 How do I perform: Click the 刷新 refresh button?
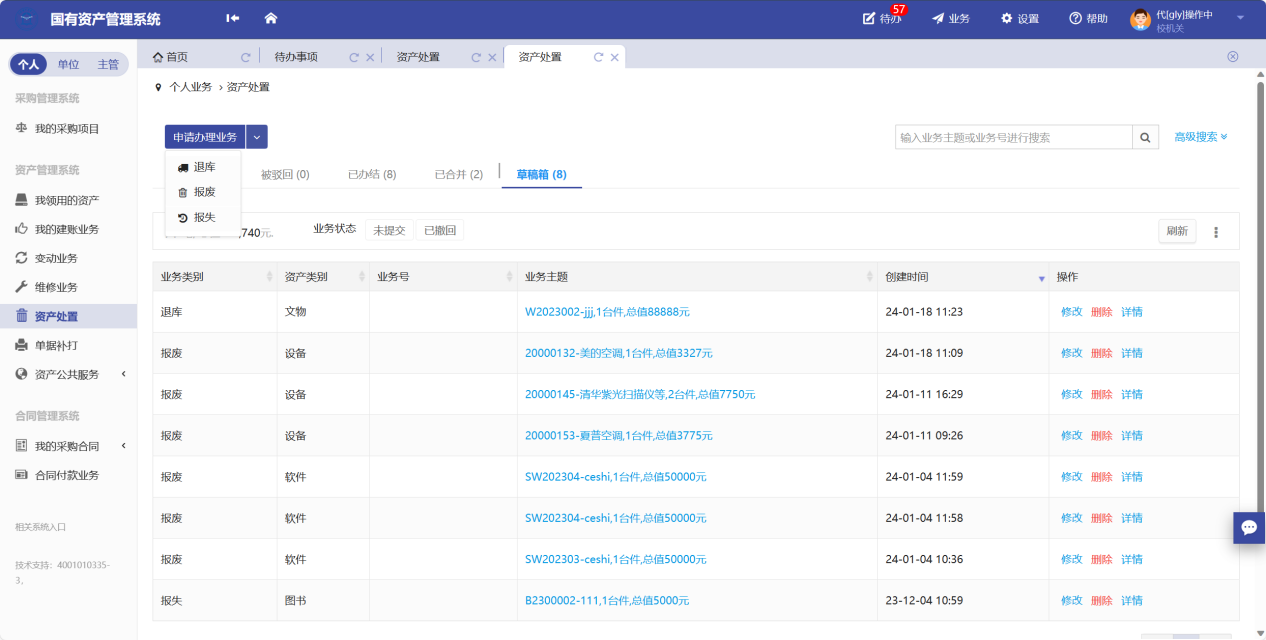(x=1177, y=231)
